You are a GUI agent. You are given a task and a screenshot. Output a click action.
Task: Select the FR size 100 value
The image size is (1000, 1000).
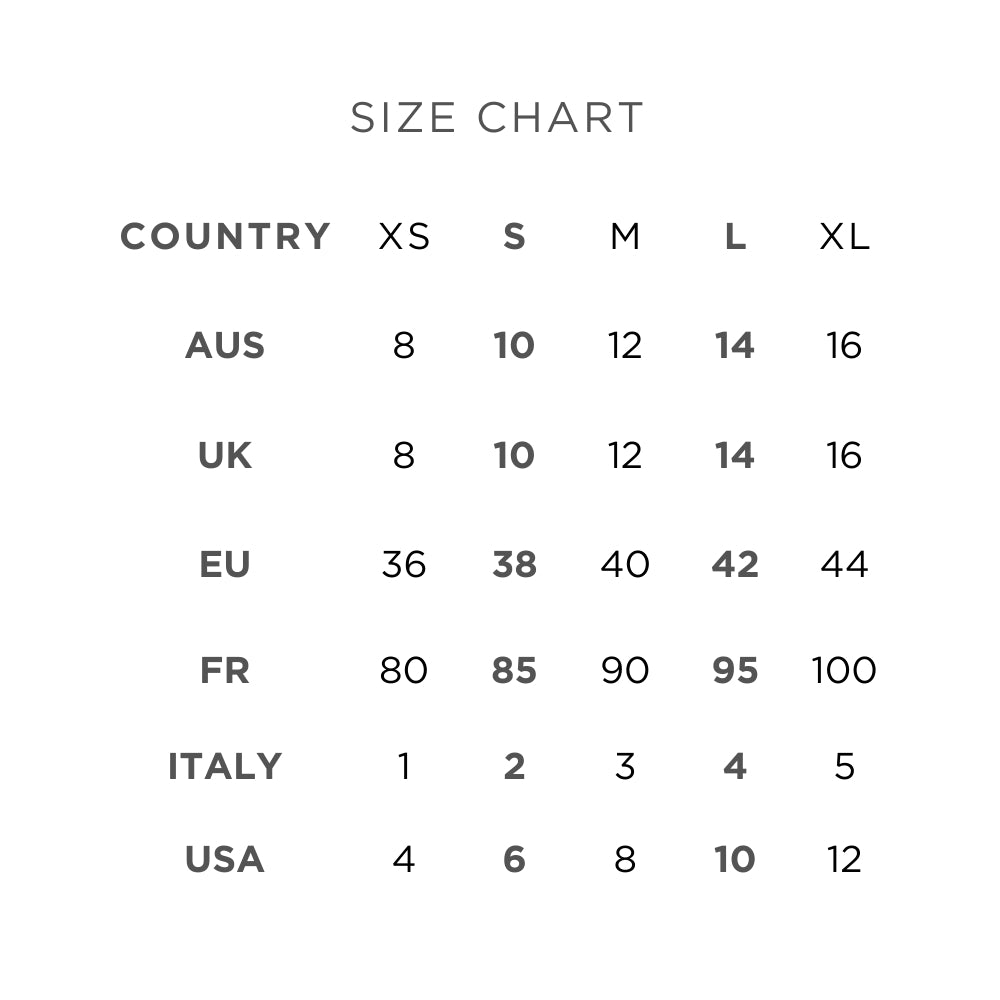[x=844, y=670]
